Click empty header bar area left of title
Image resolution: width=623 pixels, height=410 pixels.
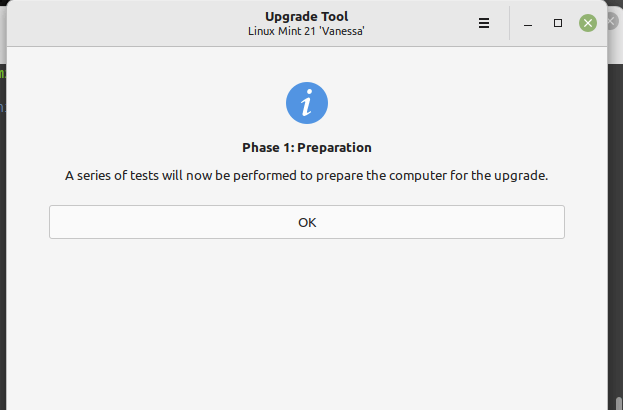120,23
